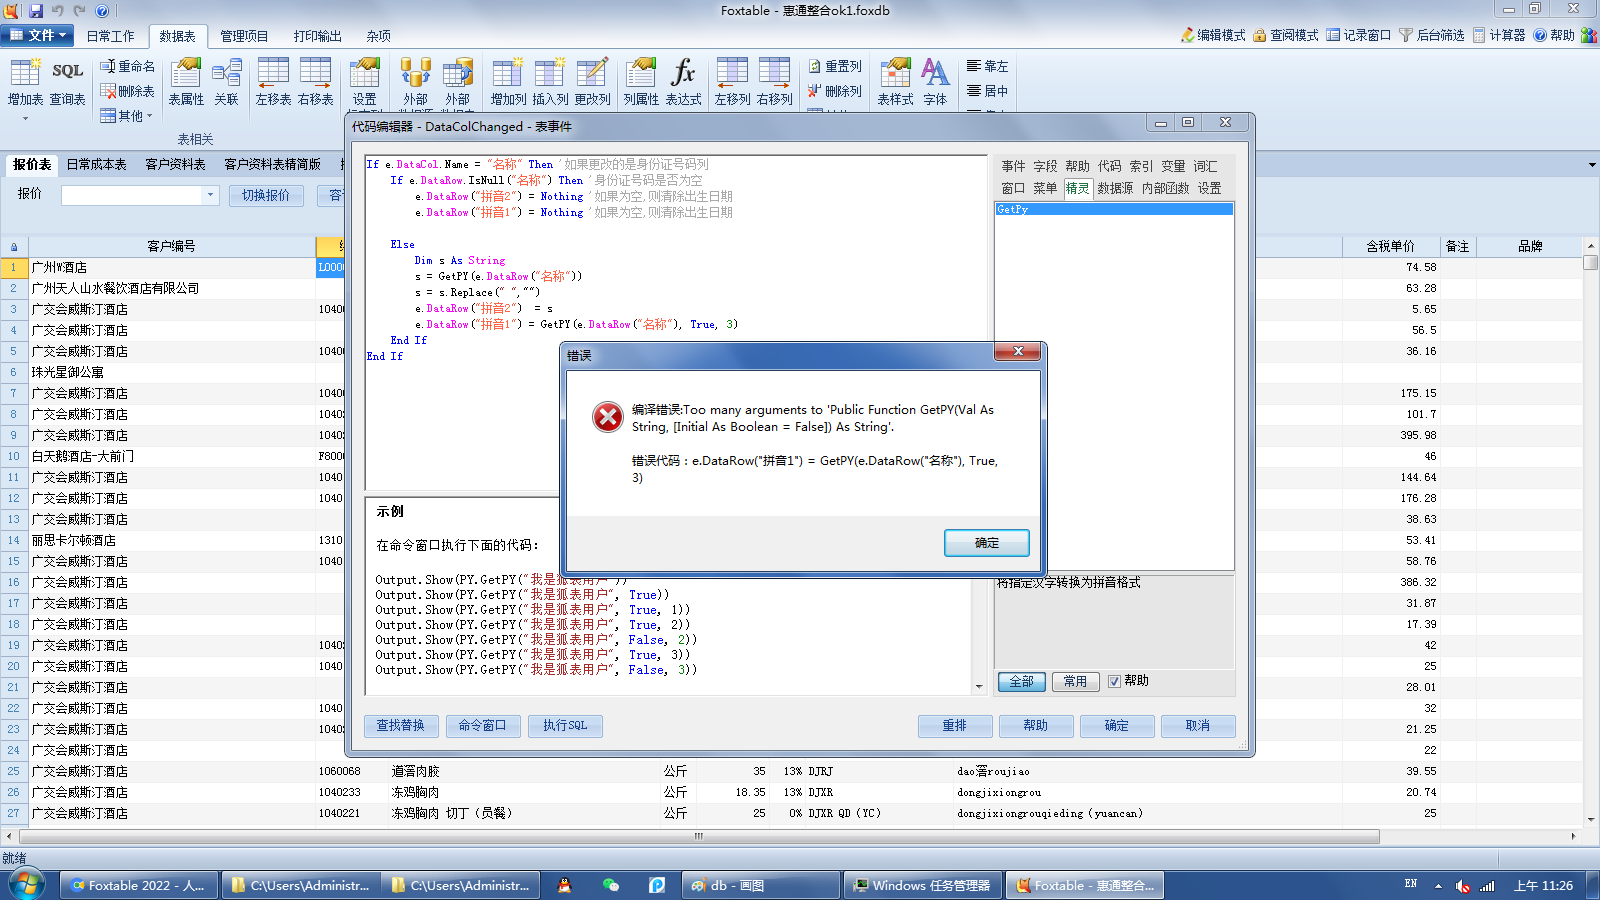
Task: Click 删除列 delete column in ribbon
Action: (835, 91)
